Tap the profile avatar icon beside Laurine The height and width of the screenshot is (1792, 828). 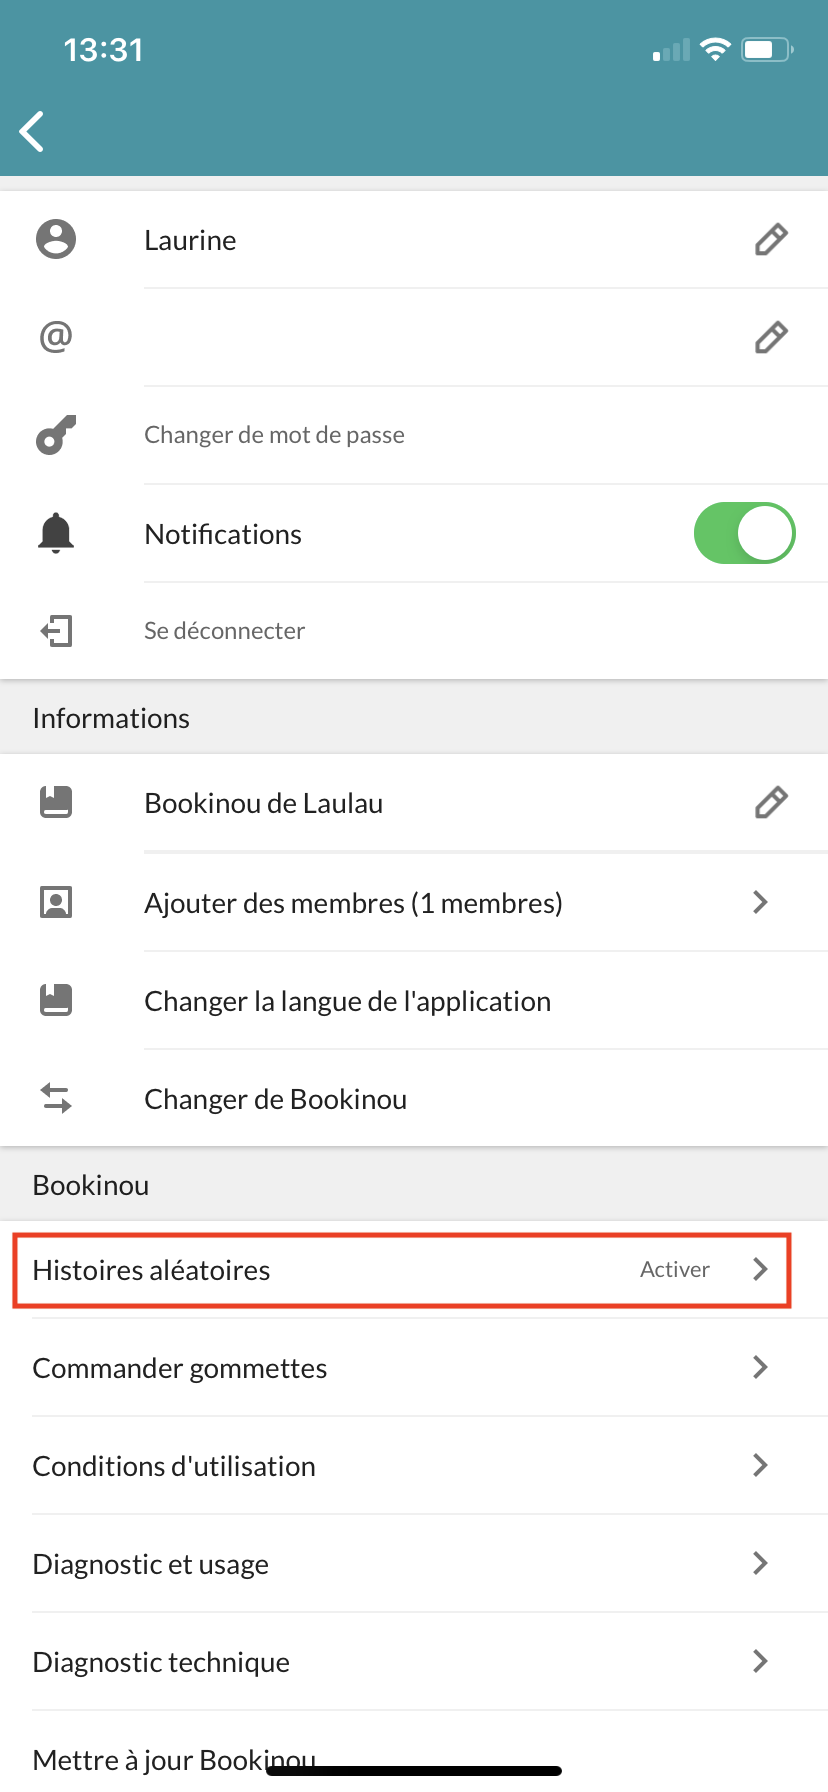point(56,239)
